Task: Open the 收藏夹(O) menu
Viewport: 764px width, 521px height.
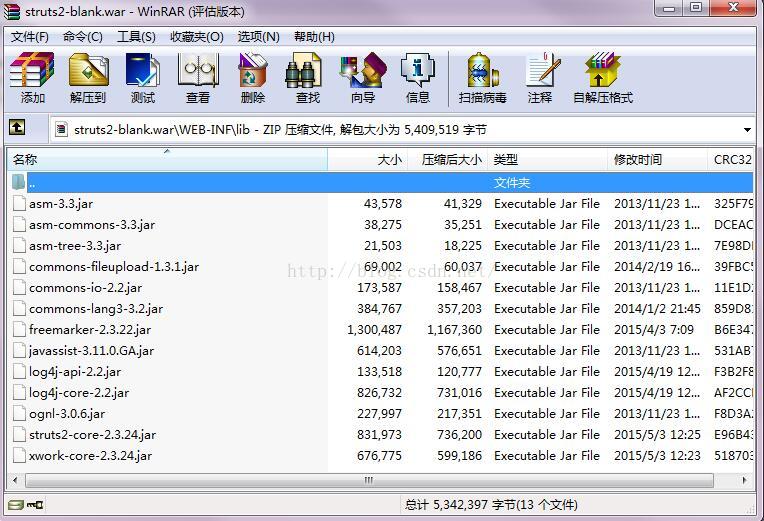Action: pos(197,37)
